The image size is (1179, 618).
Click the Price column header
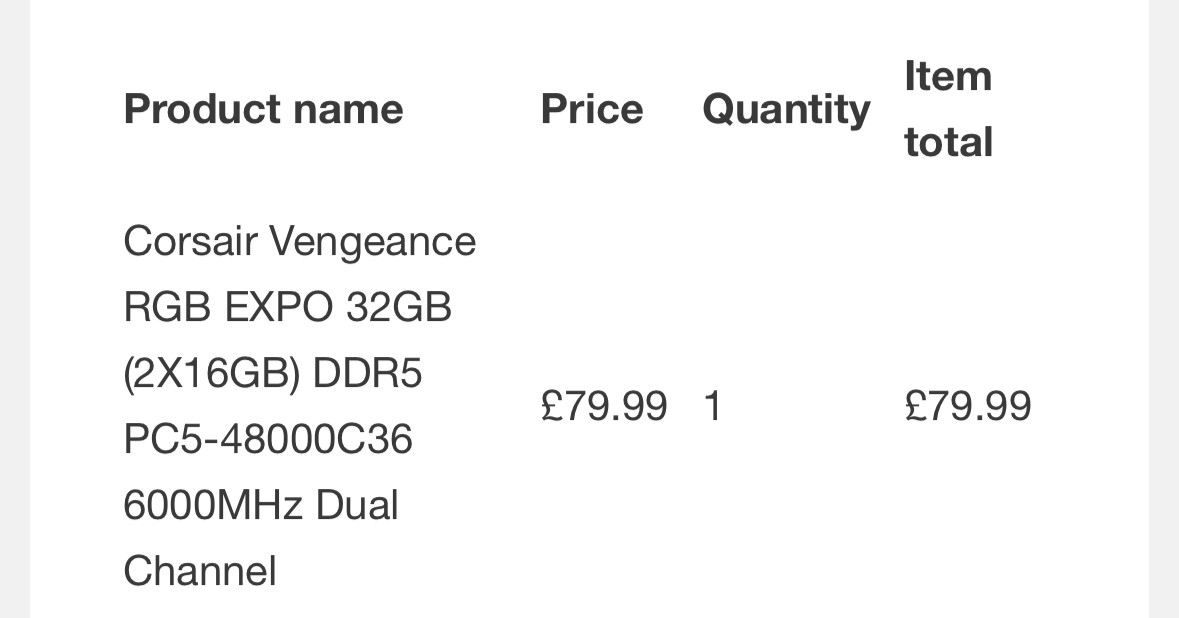(x=591, y=109)
